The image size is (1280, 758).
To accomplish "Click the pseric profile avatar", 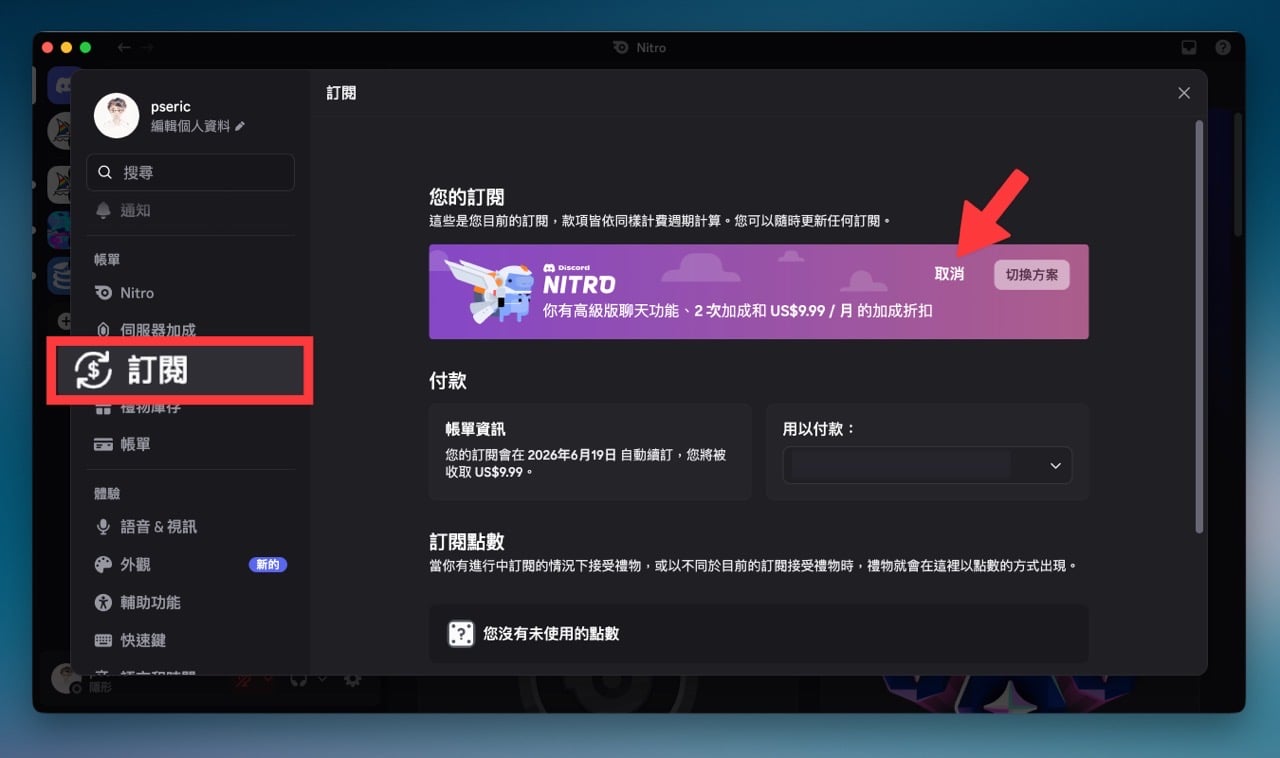I will 116,116.
